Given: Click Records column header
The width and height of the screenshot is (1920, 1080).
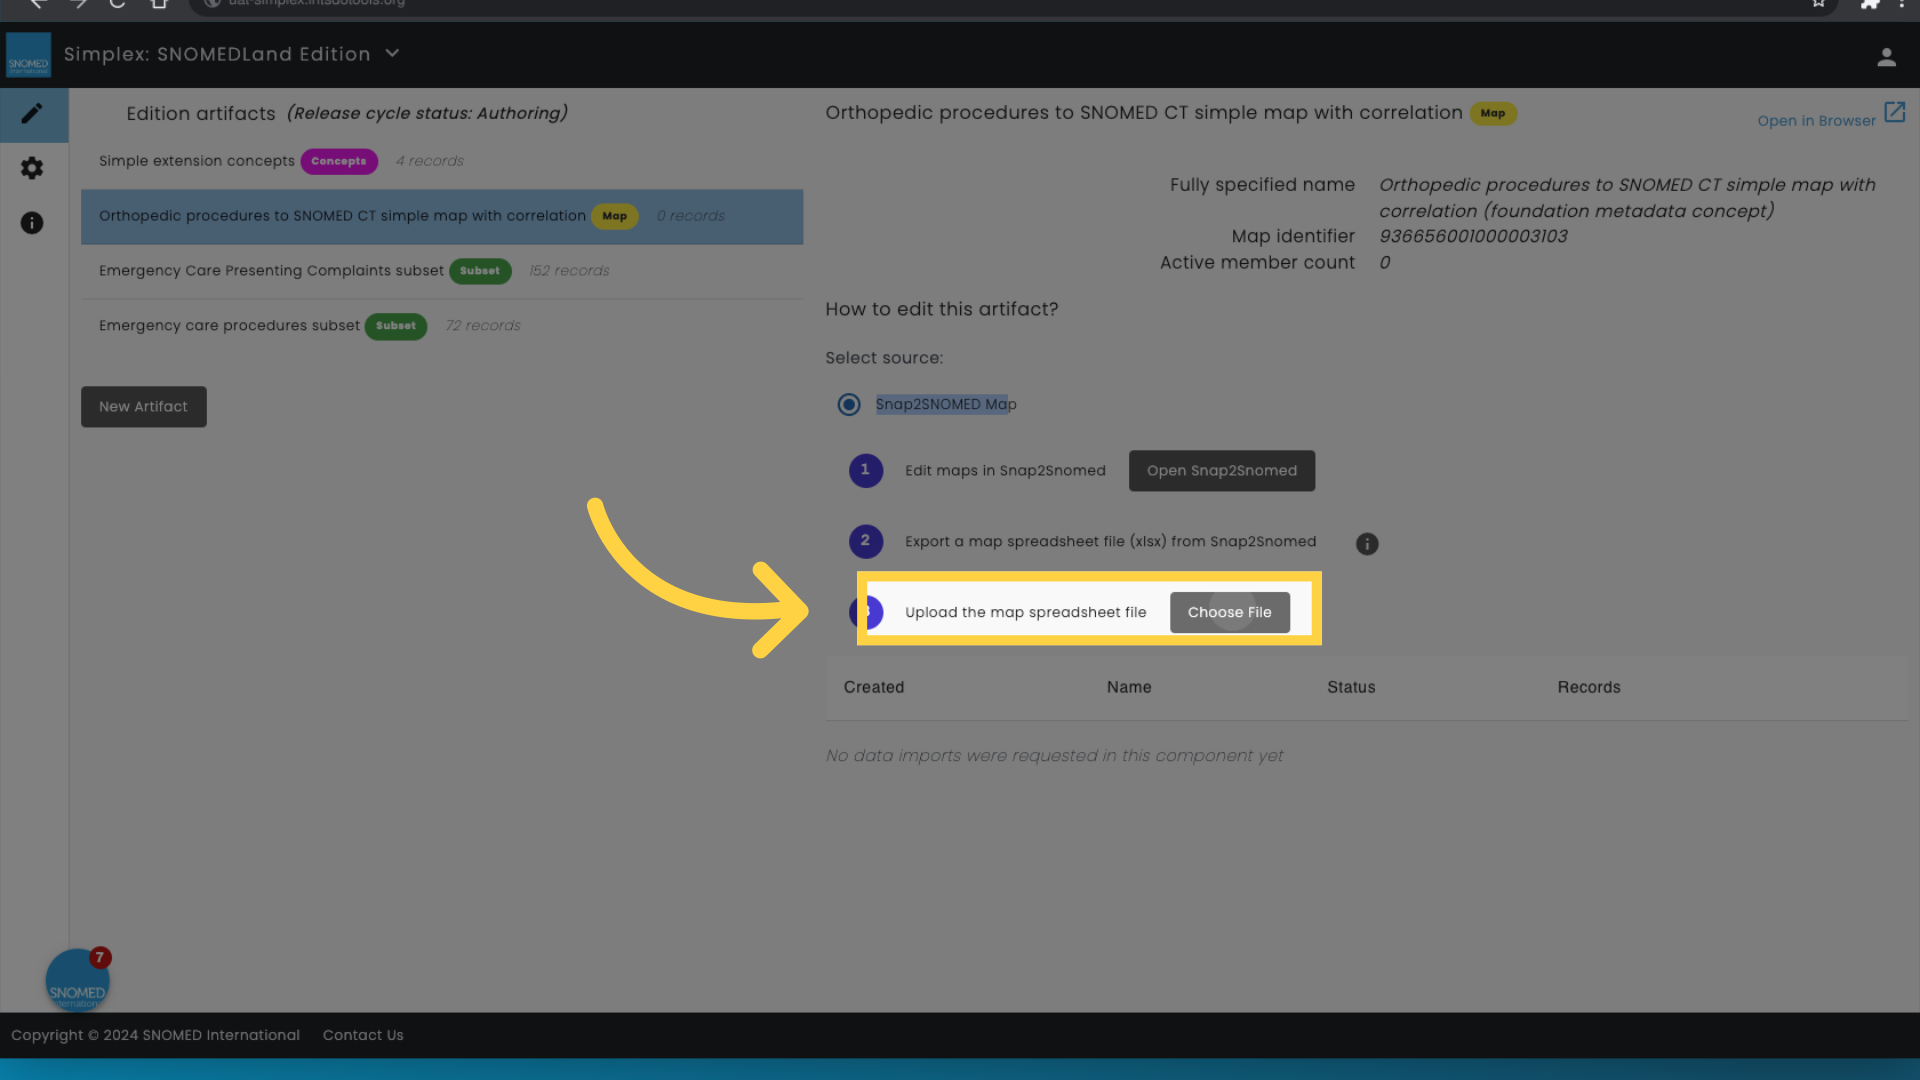Looking at the screenshot, I should point(1589,688).
